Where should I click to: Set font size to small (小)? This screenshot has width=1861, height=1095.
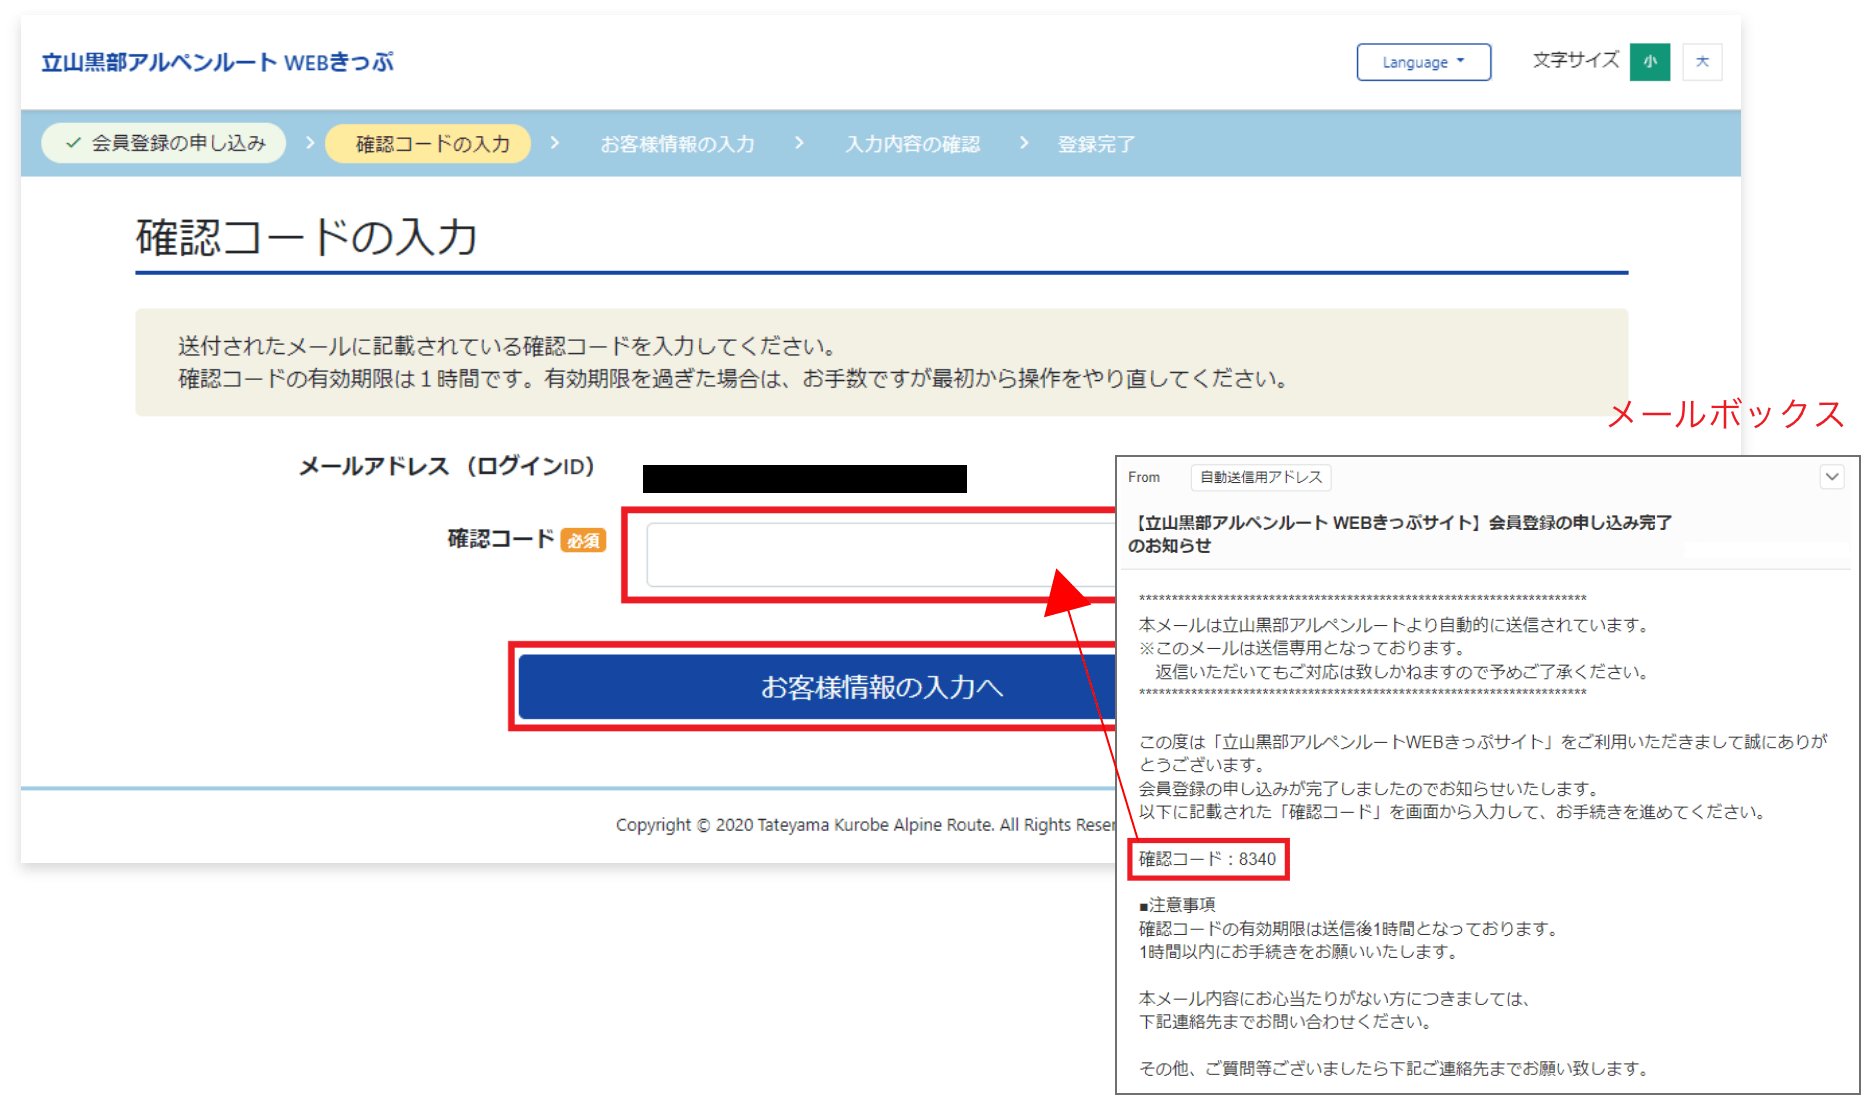tap(1650, 62)
